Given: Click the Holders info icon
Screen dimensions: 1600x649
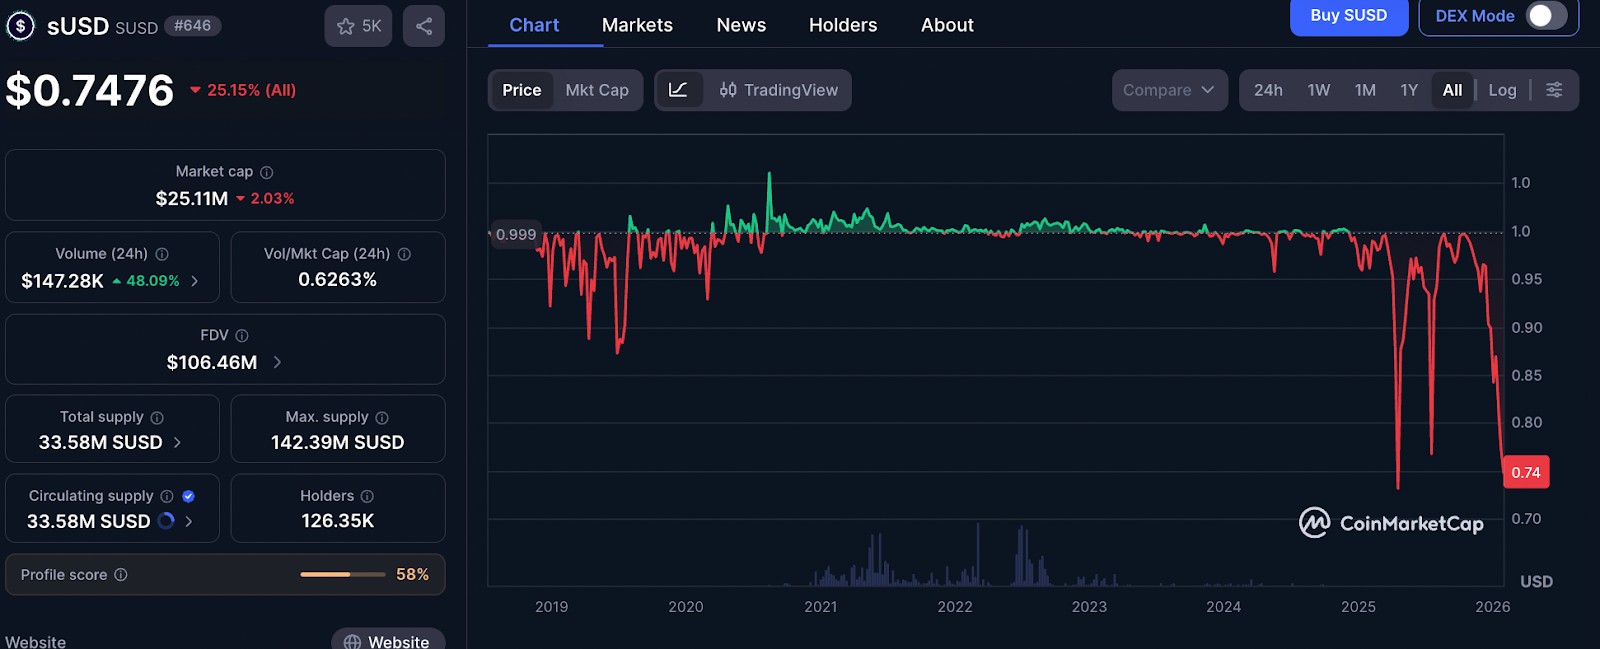Looking at the screenshot, I should tap(367, 496).
